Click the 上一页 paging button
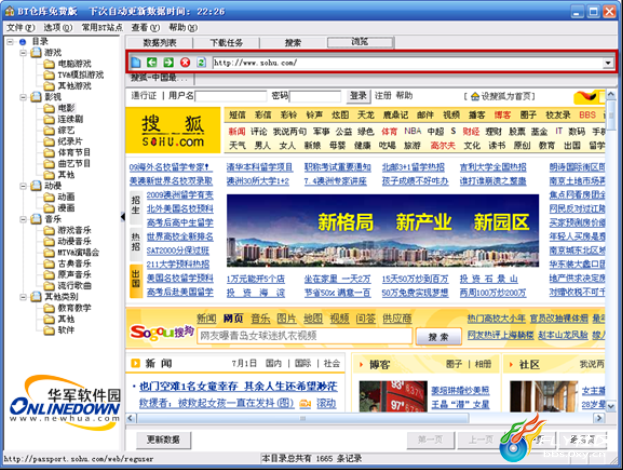The image size is (623, 470). [481, 439]
